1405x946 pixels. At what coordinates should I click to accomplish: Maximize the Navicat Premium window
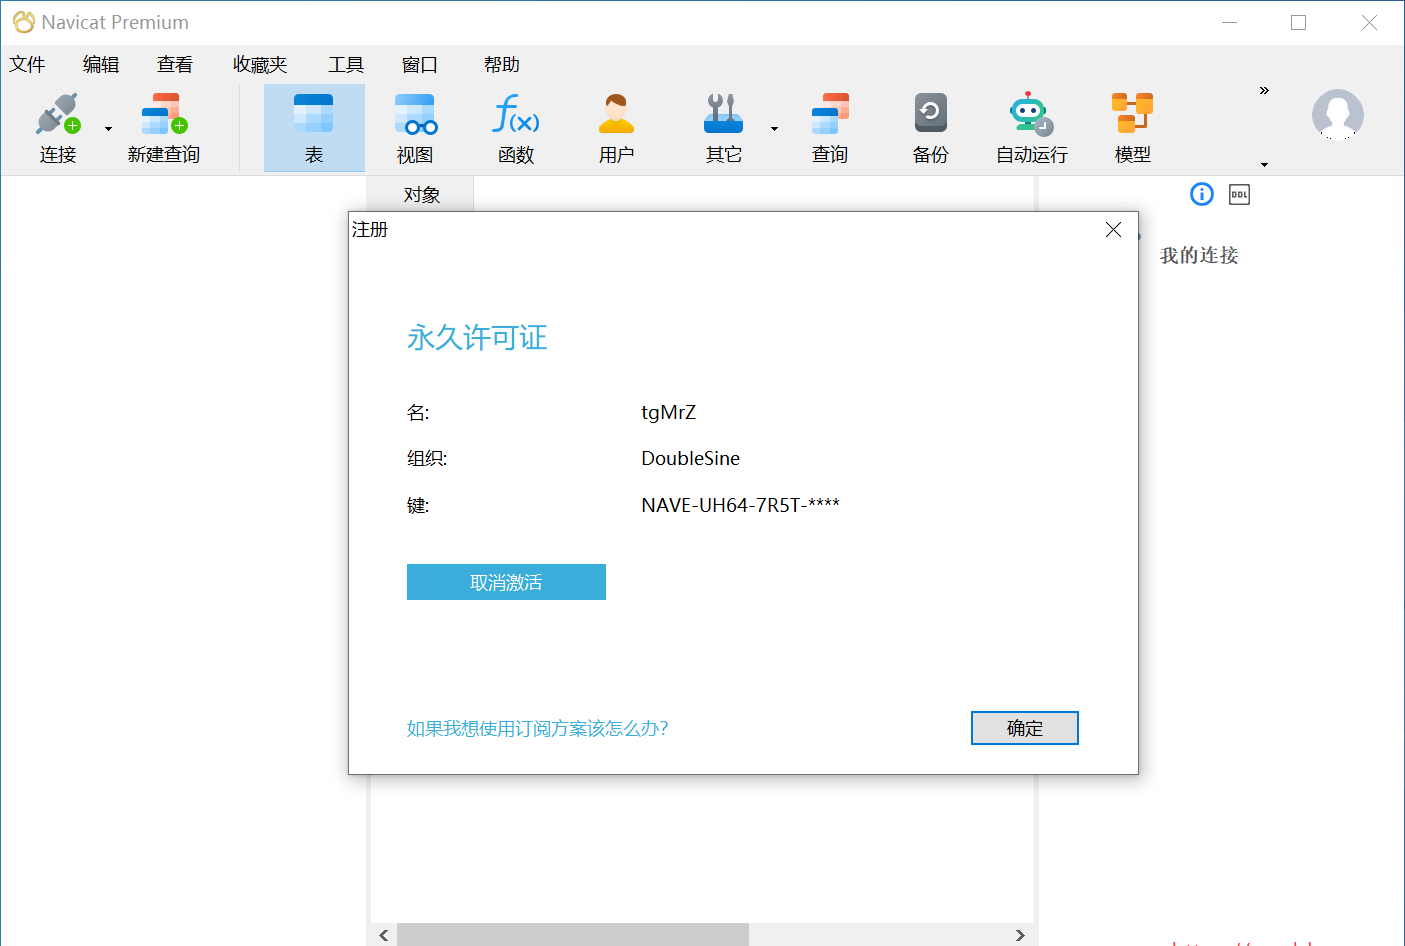1298,22
